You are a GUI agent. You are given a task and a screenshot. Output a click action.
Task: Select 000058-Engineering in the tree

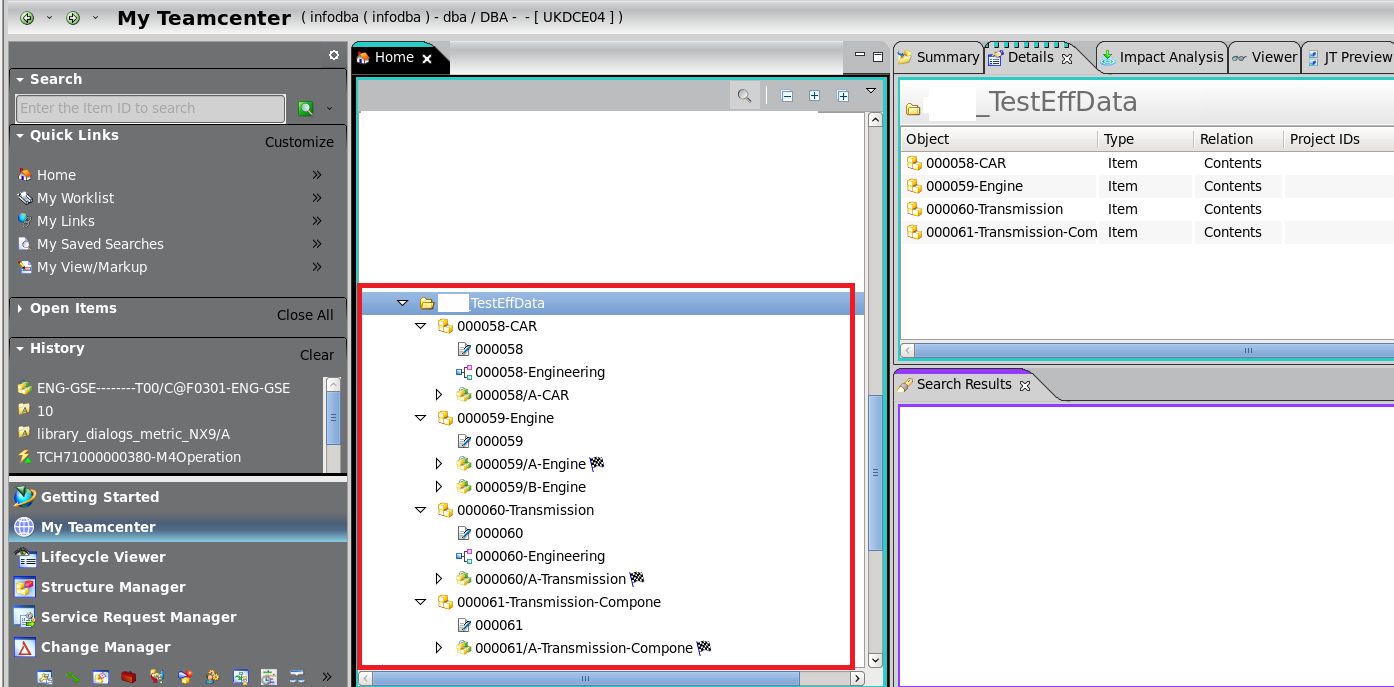[540, 372]
